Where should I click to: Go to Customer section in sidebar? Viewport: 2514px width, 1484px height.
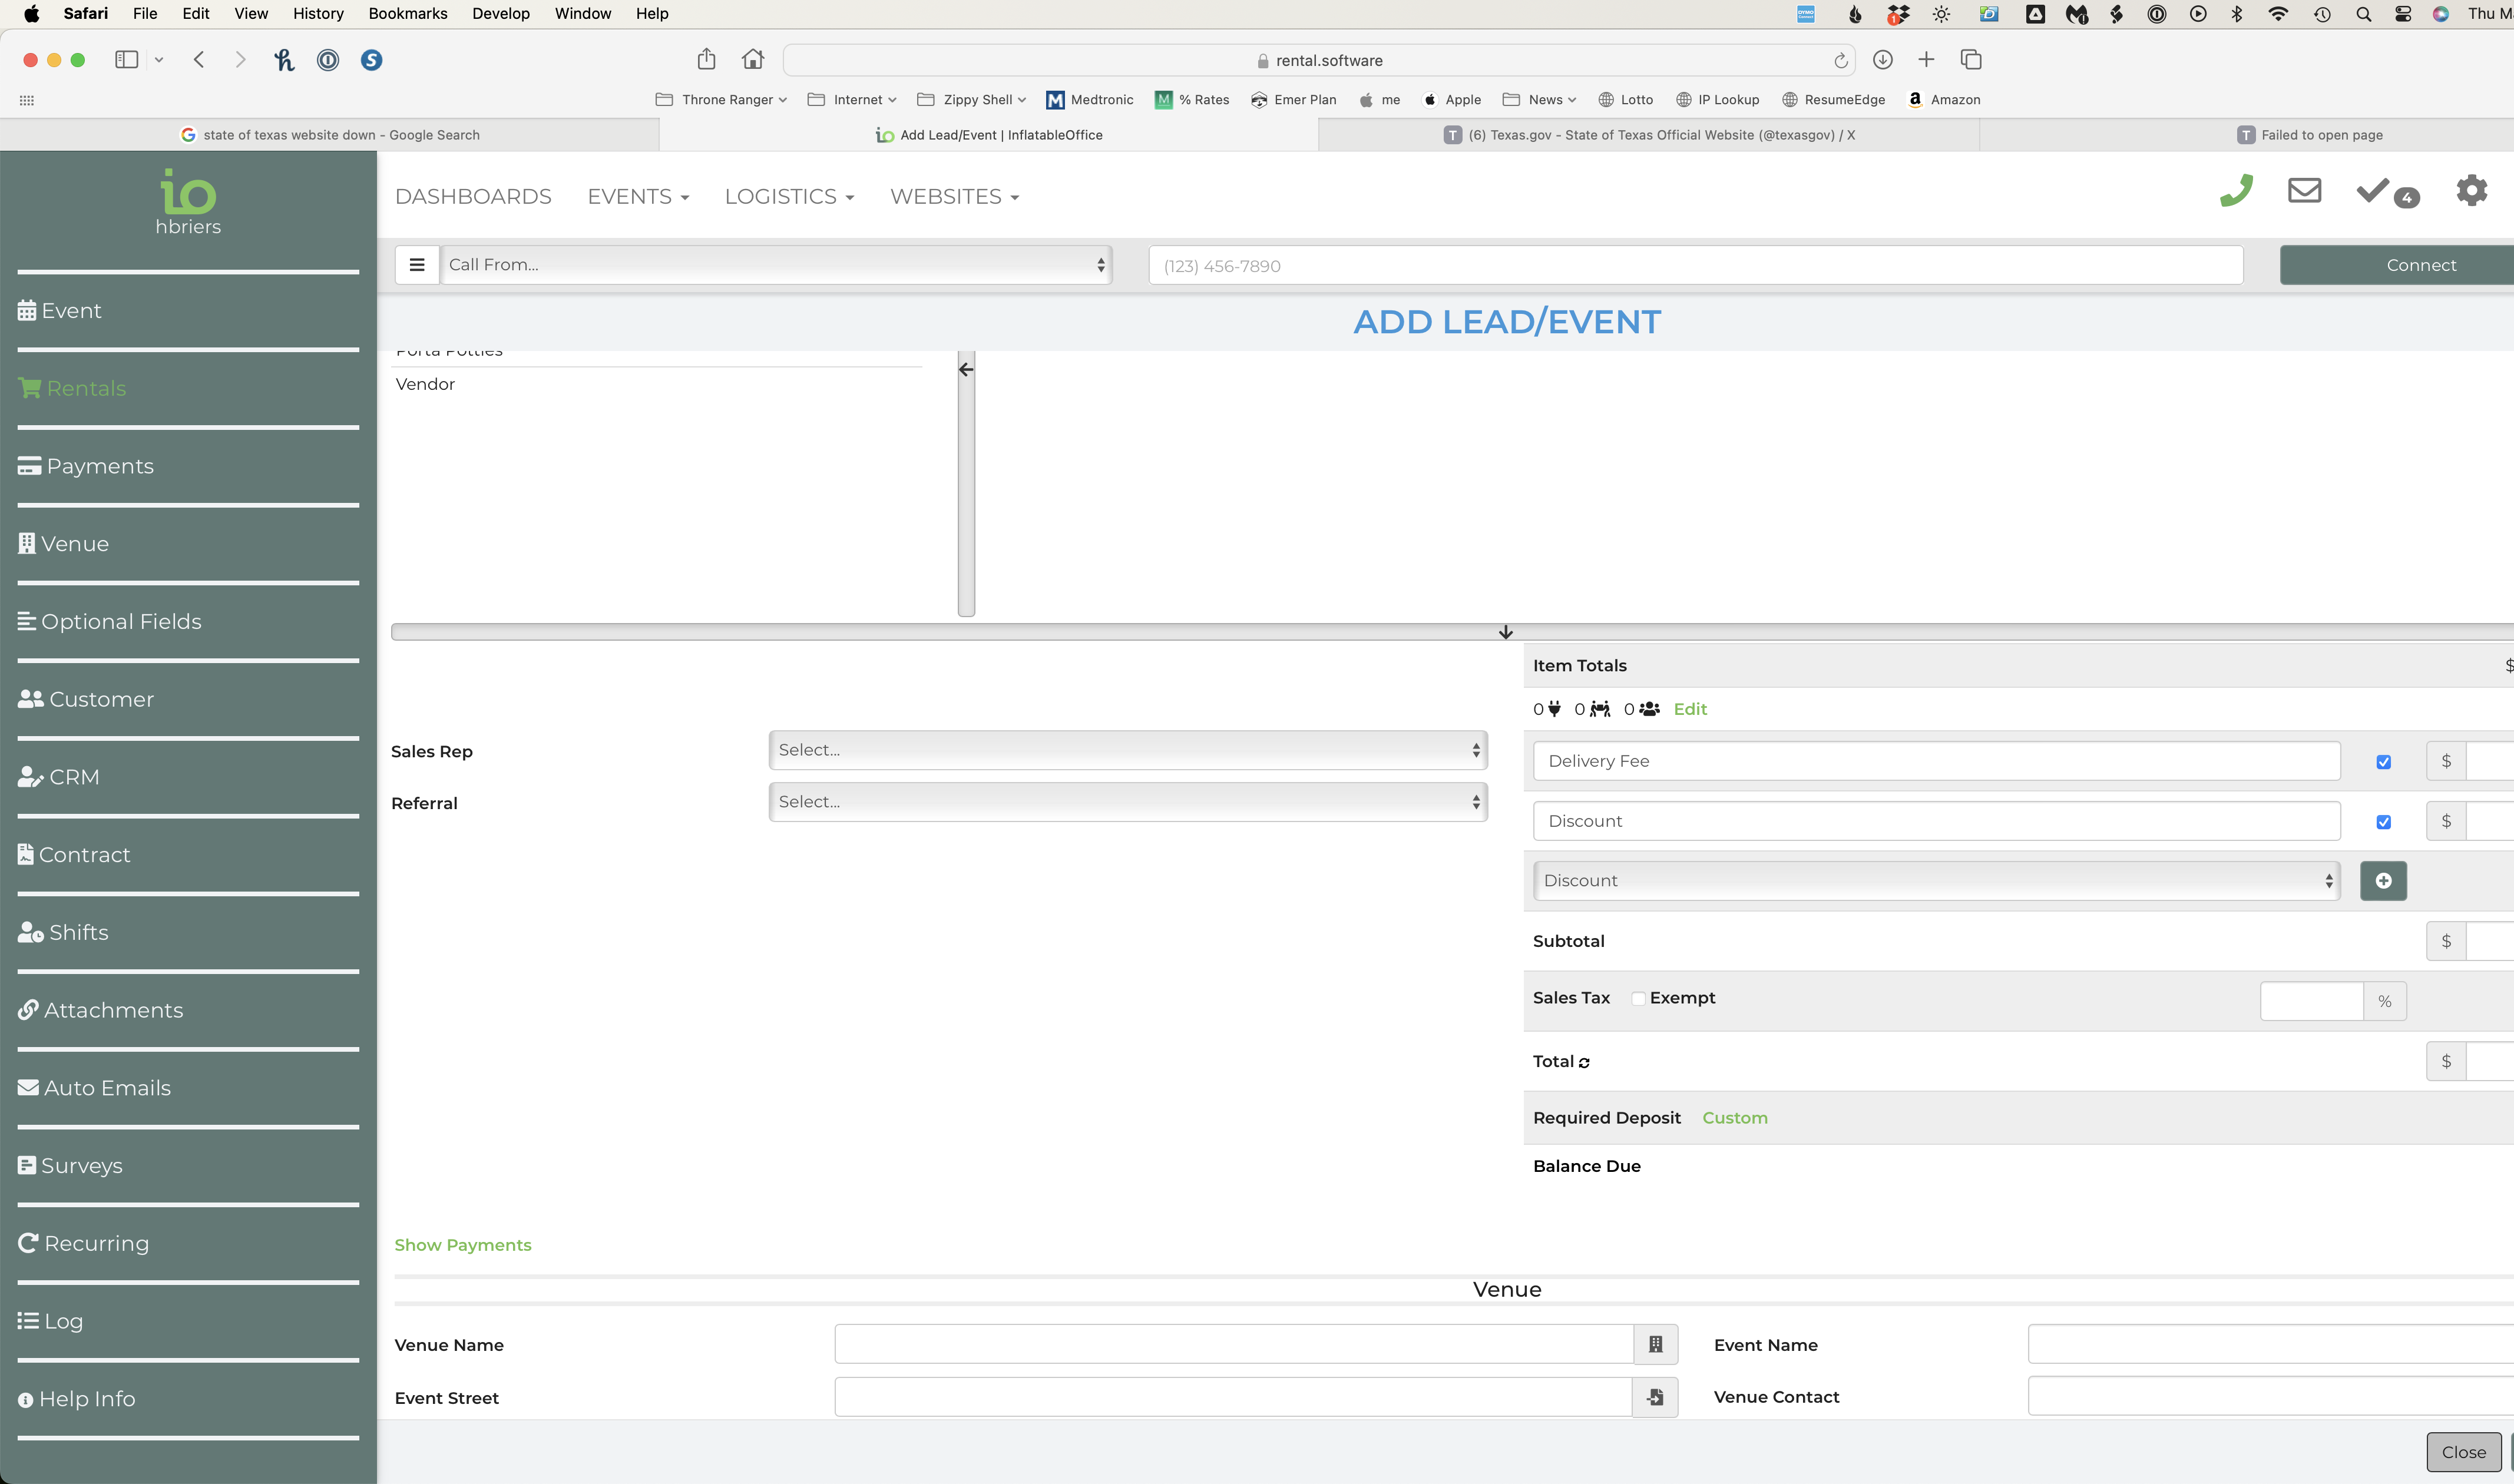coord(86,699)
